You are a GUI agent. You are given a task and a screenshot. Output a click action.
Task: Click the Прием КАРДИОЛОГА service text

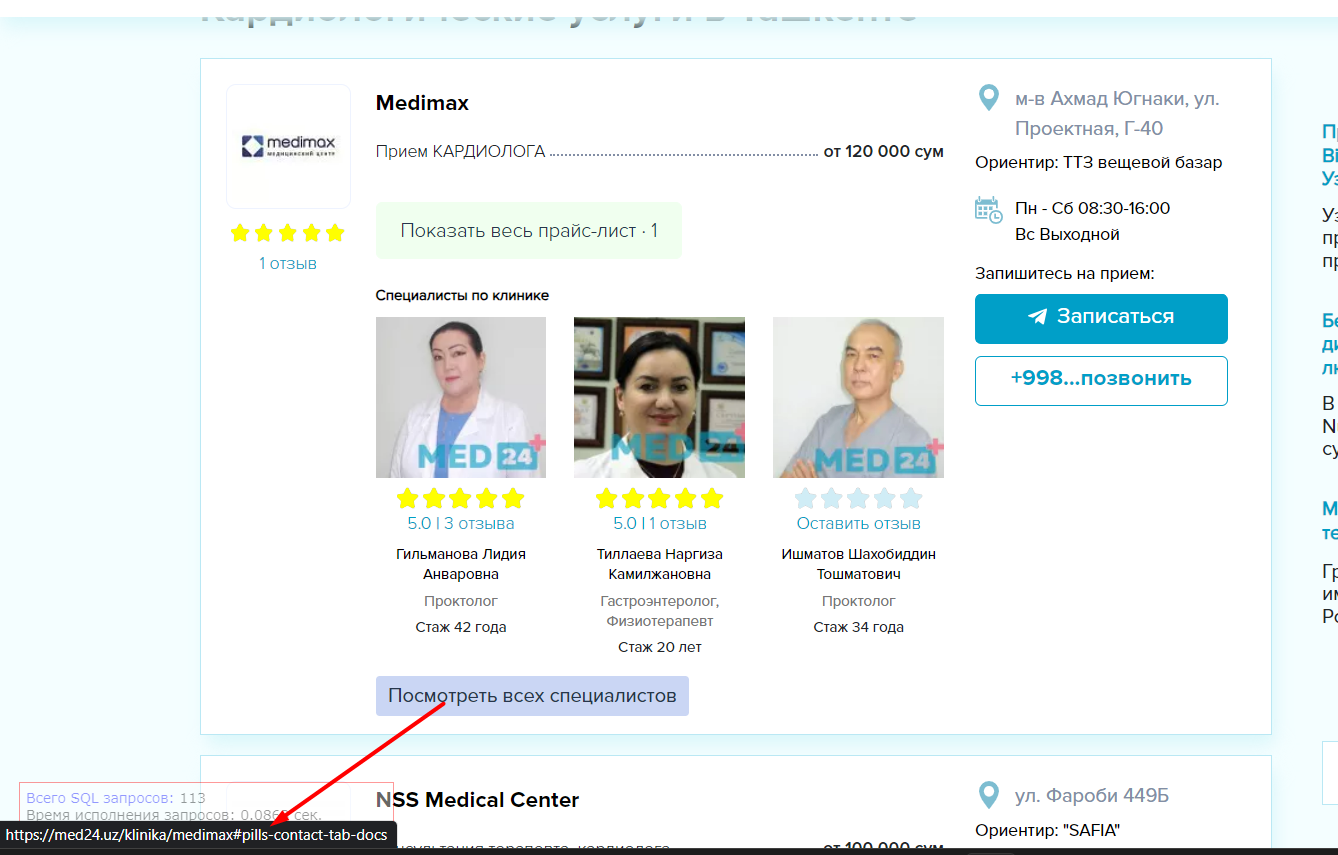coord(461,152)
